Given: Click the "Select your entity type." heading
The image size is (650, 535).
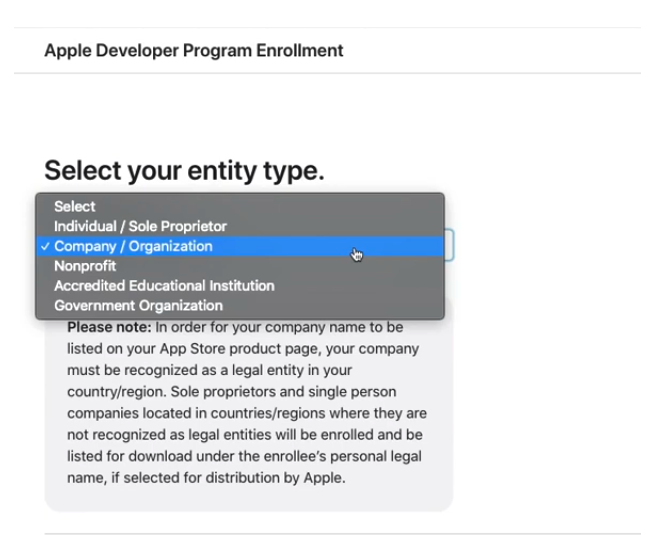Looking at the screenshot, I should tap(184, 170).
